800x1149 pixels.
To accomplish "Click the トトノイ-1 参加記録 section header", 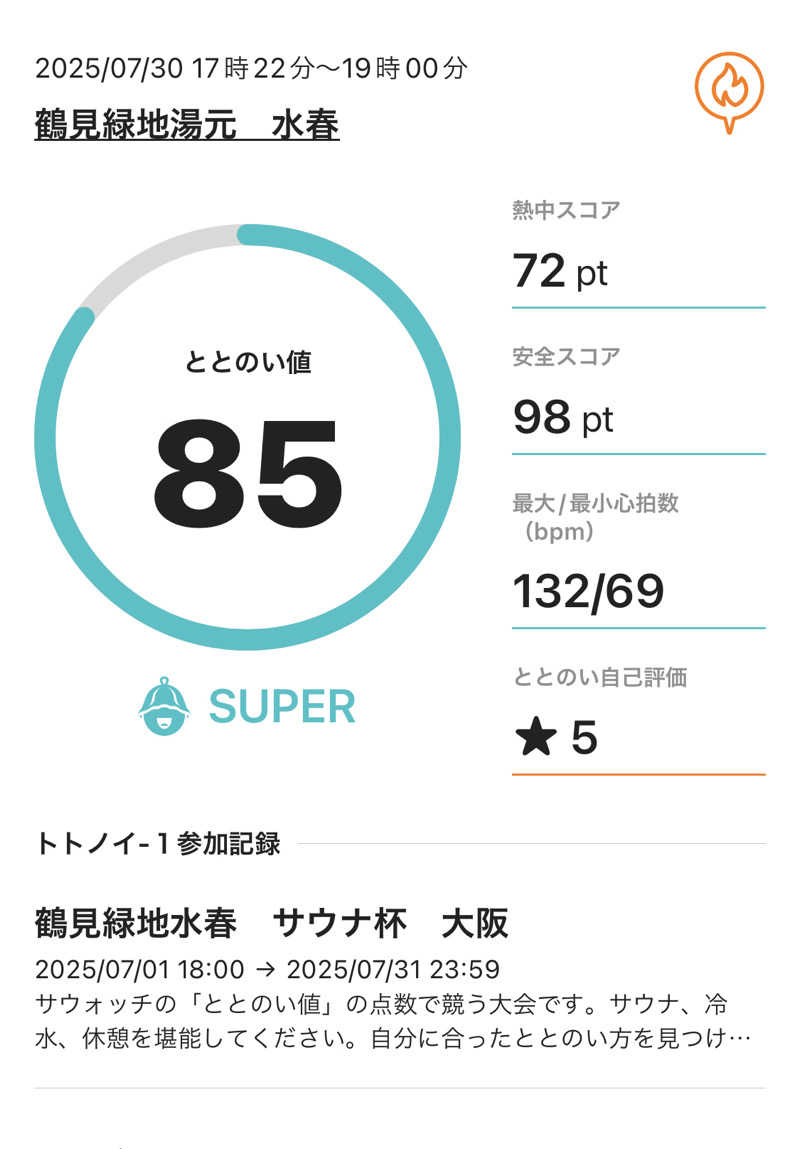I will pos(158,844).
